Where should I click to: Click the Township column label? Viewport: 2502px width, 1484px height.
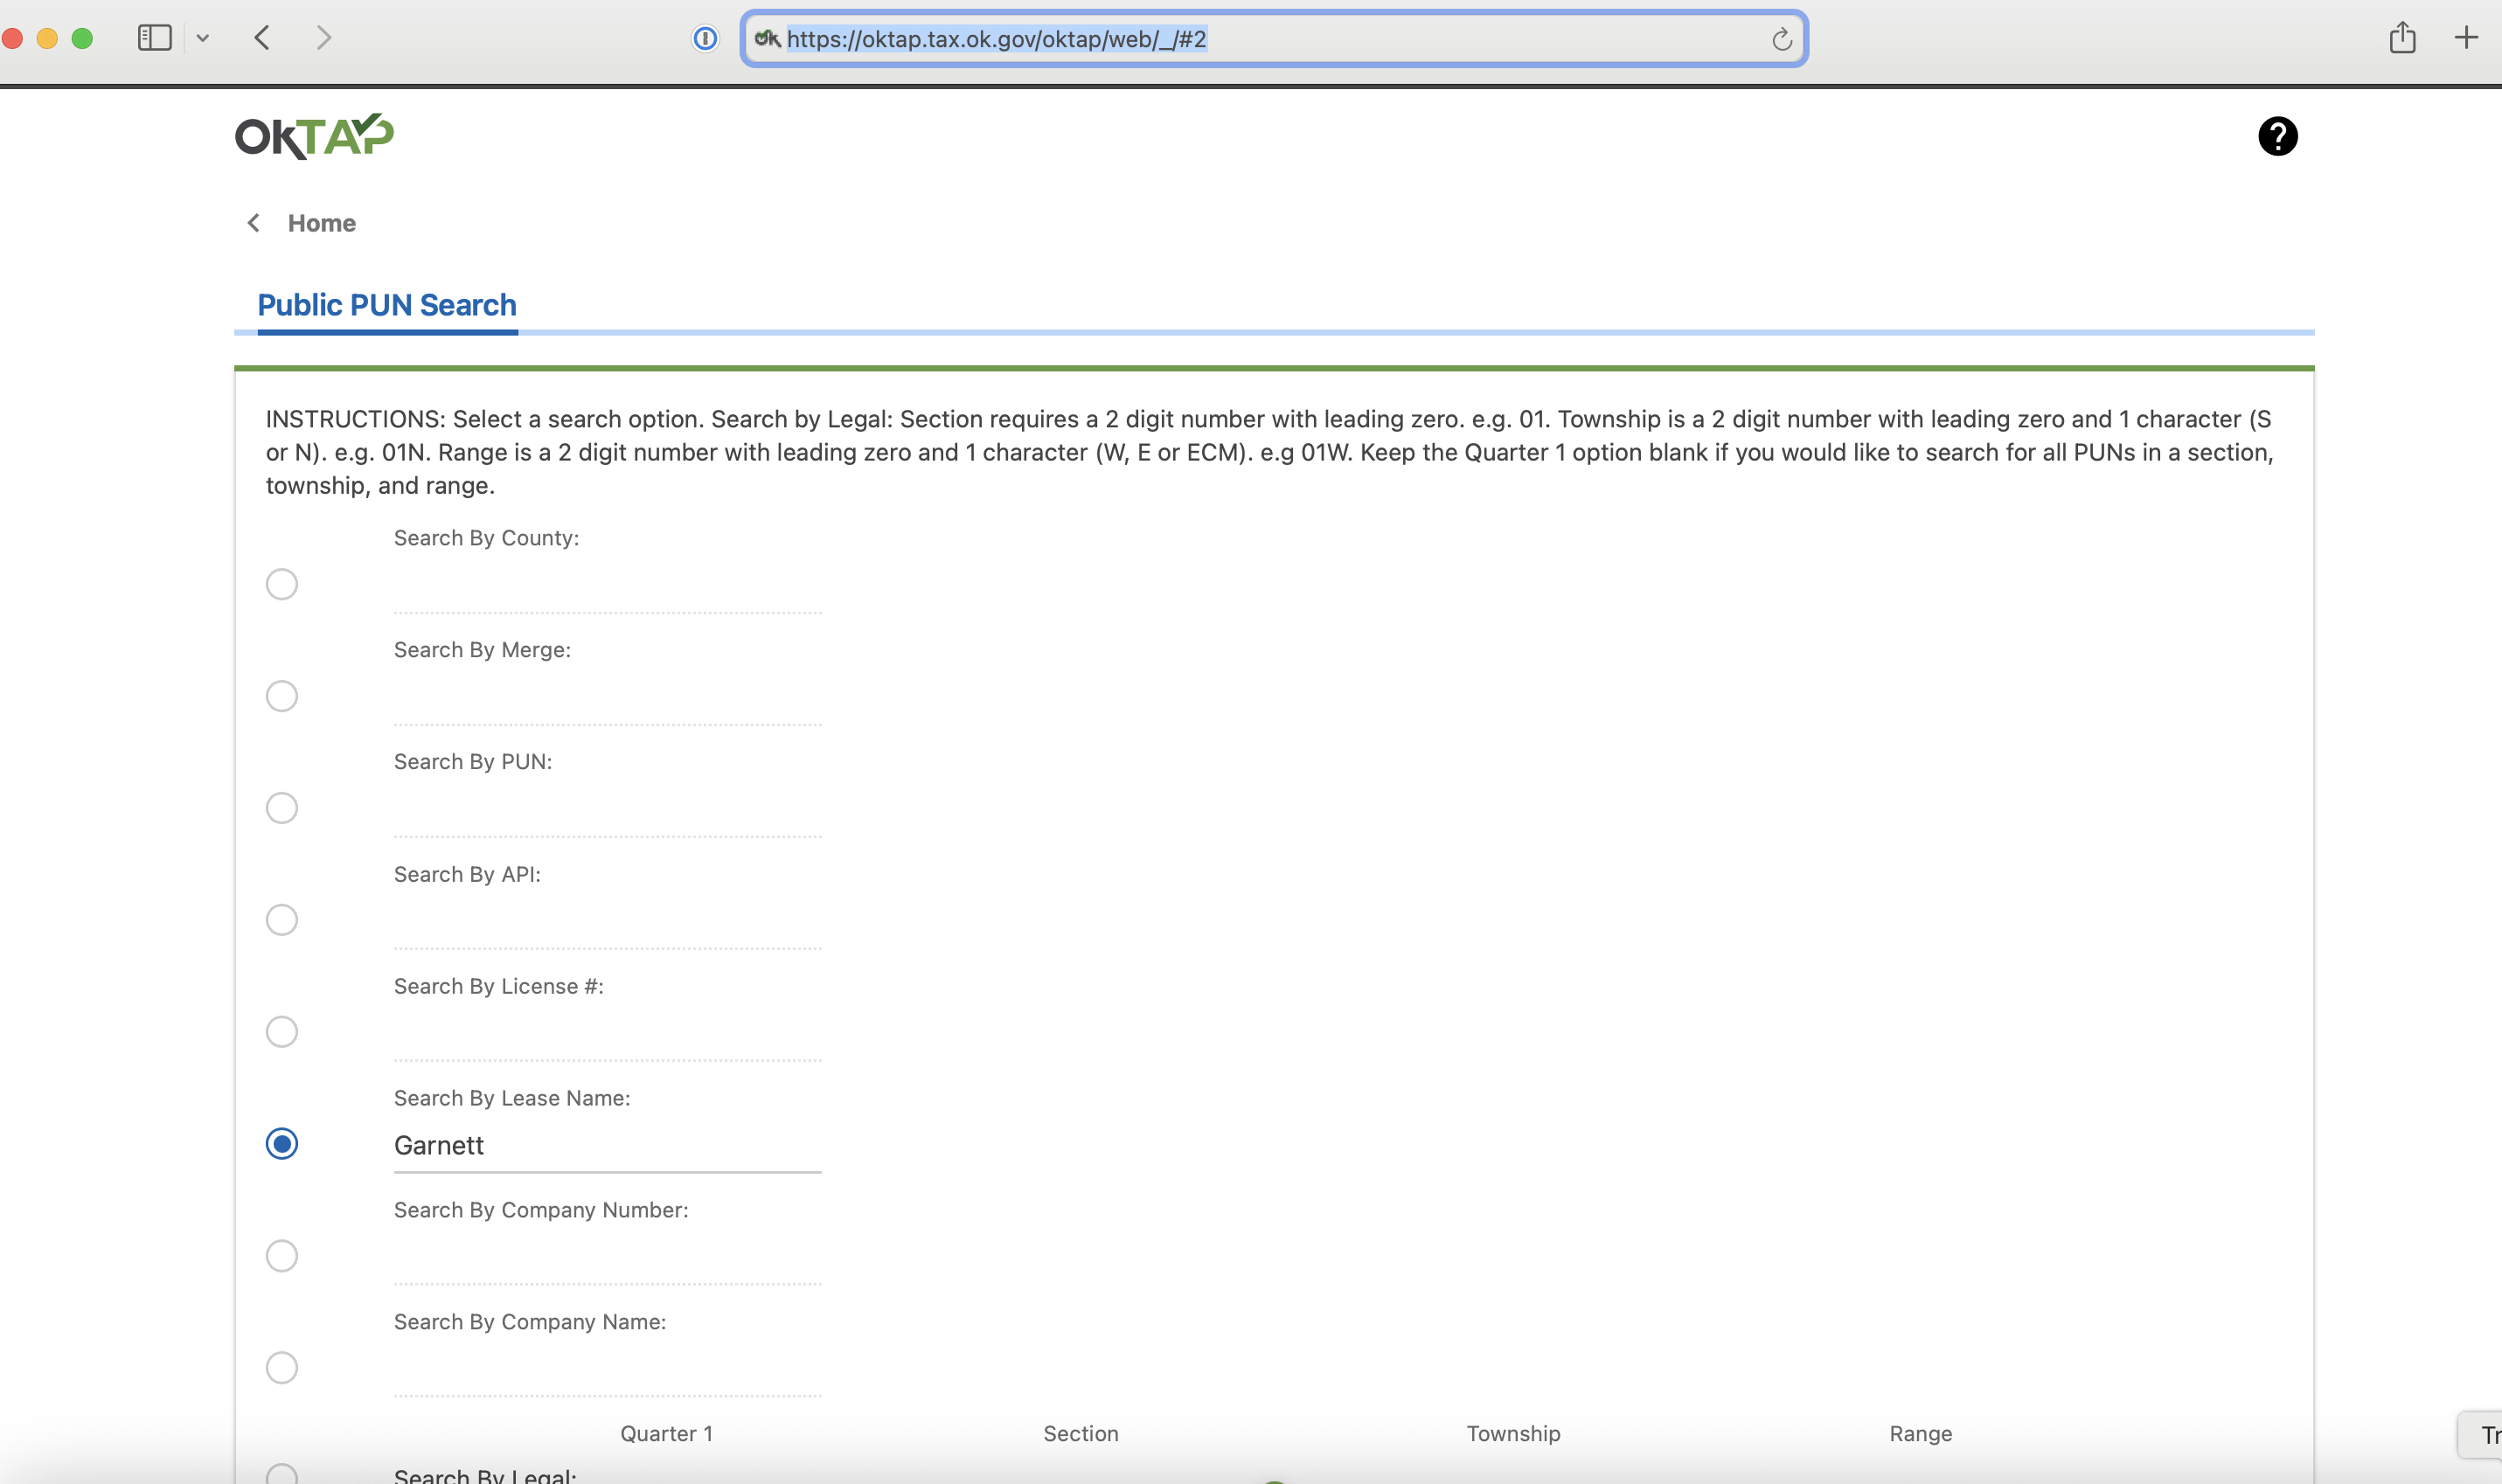click(x=1513, y=1434)
